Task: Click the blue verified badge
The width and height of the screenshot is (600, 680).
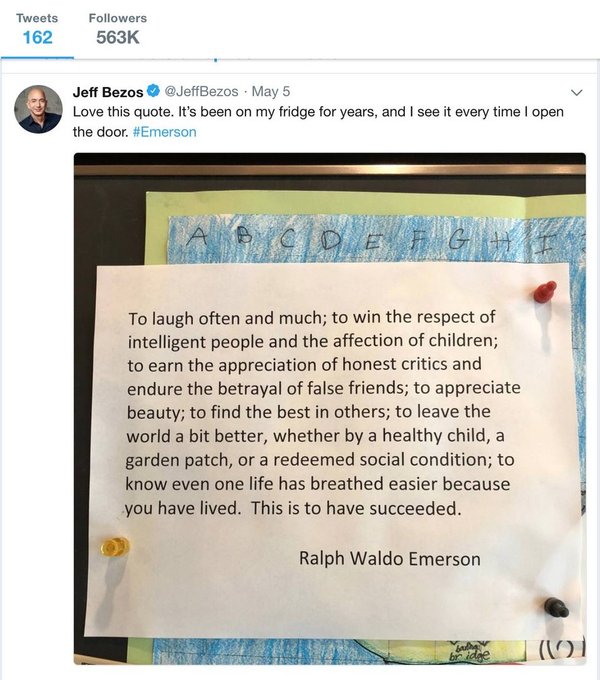Action: click(x=152, y=92)
